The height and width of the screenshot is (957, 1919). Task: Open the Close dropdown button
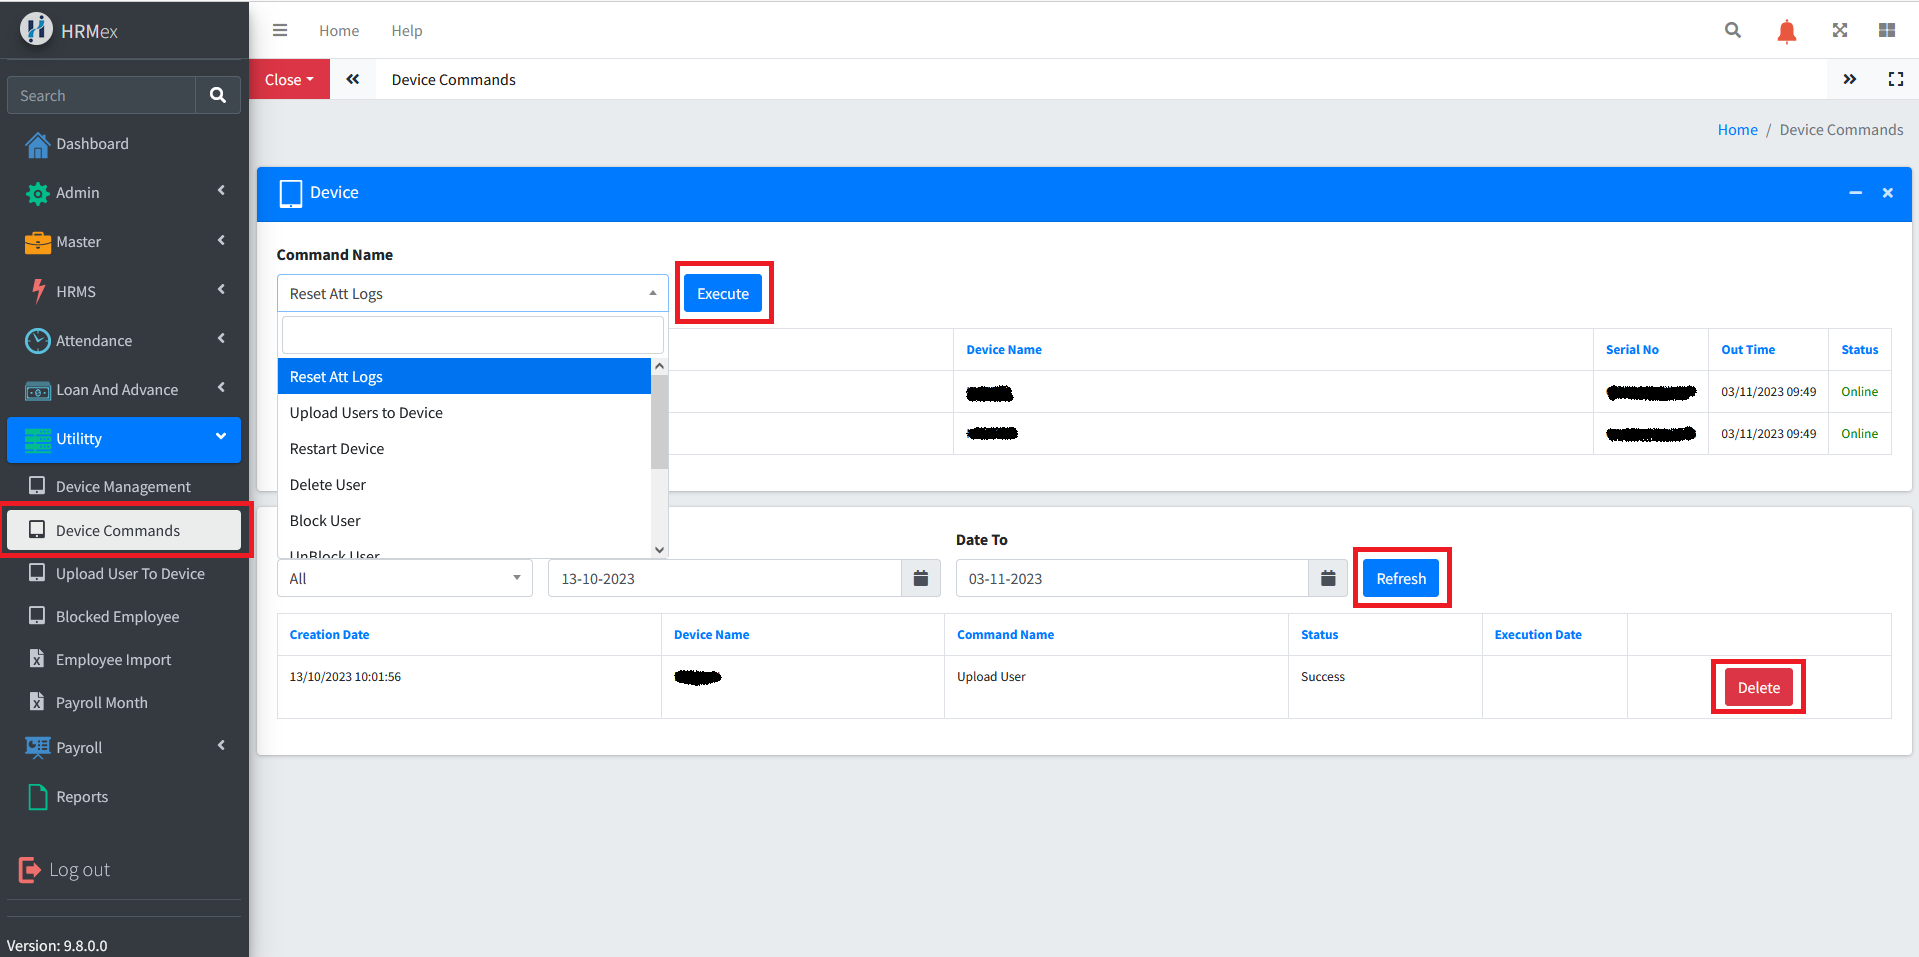tap(289, 79)
